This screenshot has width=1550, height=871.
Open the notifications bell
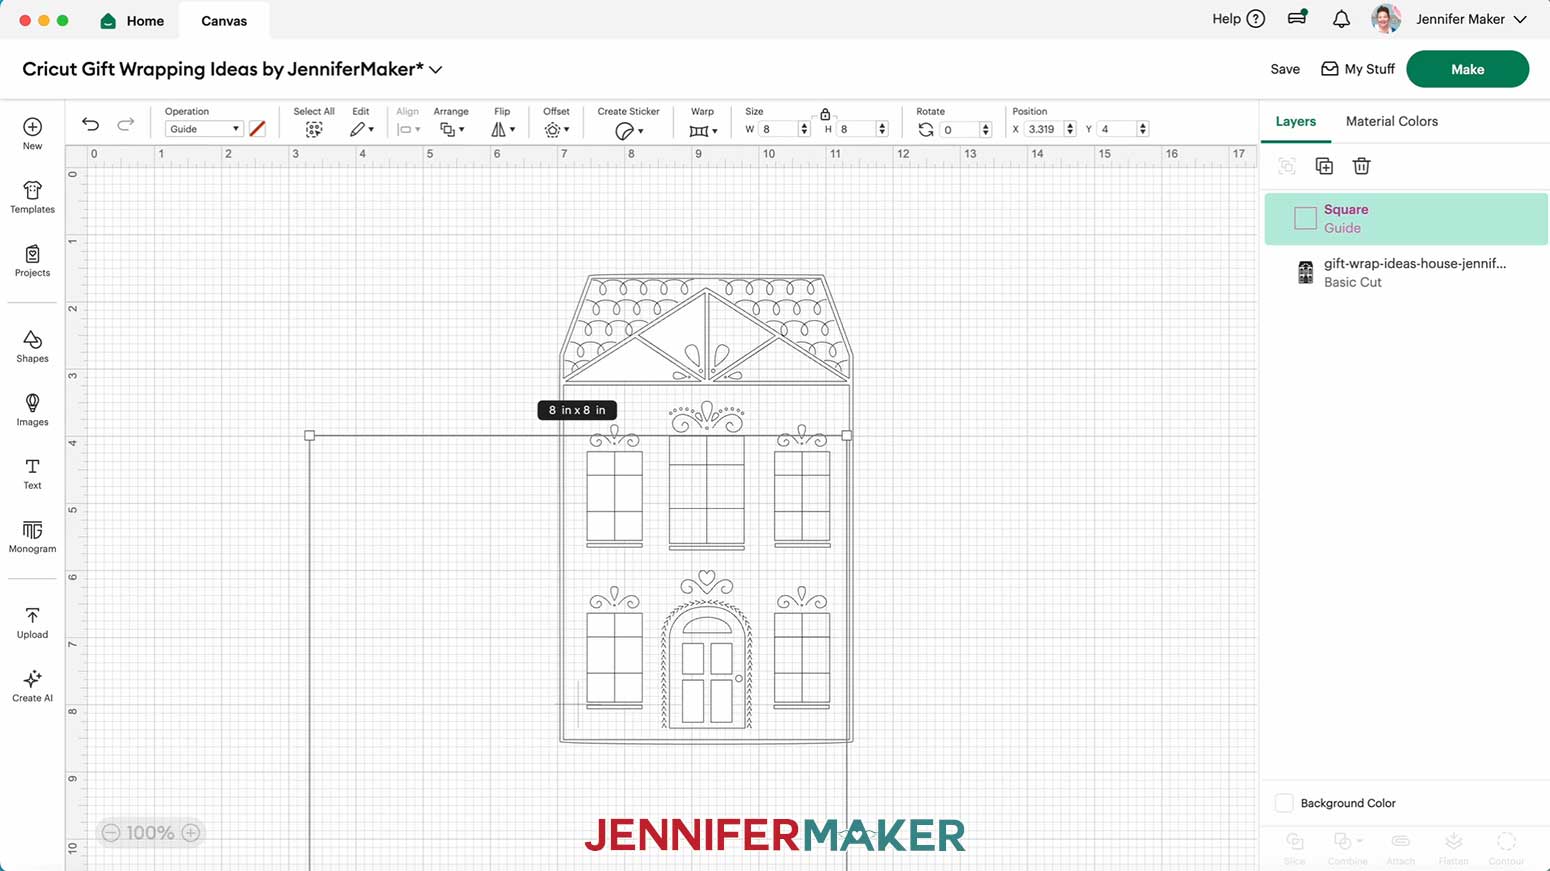(x=1341, y=19)
